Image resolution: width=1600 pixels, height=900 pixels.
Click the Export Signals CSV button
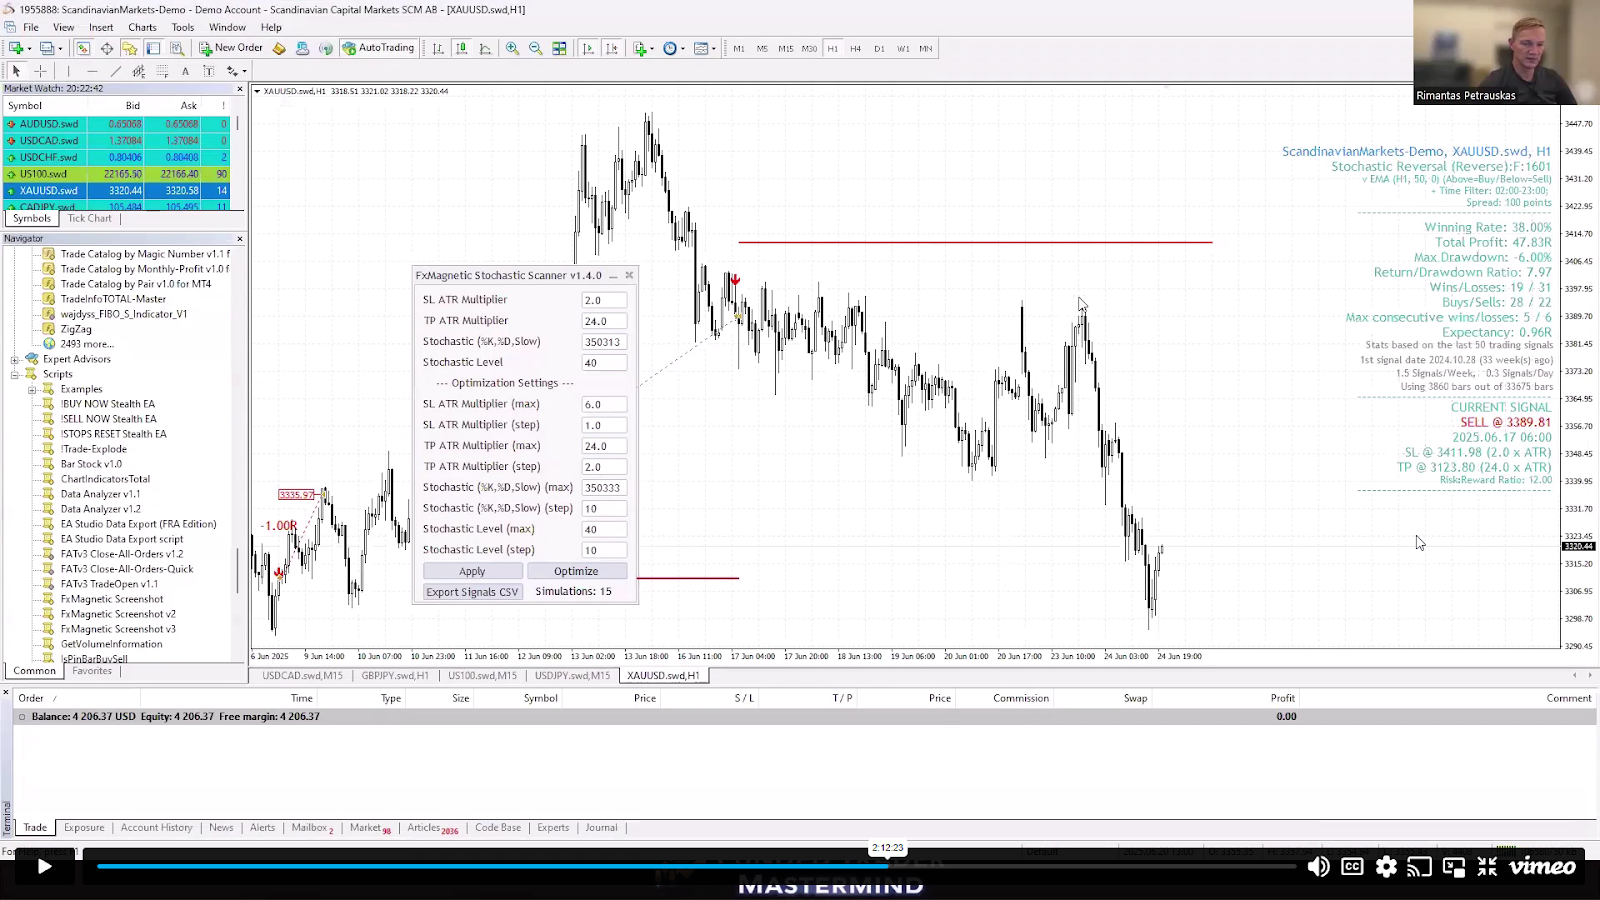pos(472,592)
